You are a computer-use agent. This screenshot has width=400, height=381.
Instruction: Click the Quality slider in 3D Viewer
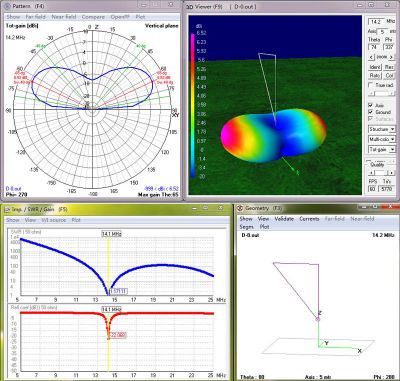pyautogui.click(x=382, y=173)
